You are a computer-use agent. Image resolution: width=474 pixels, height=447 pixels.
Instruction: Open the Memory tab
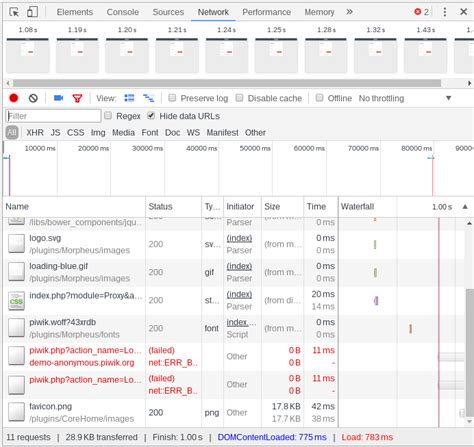319,12
